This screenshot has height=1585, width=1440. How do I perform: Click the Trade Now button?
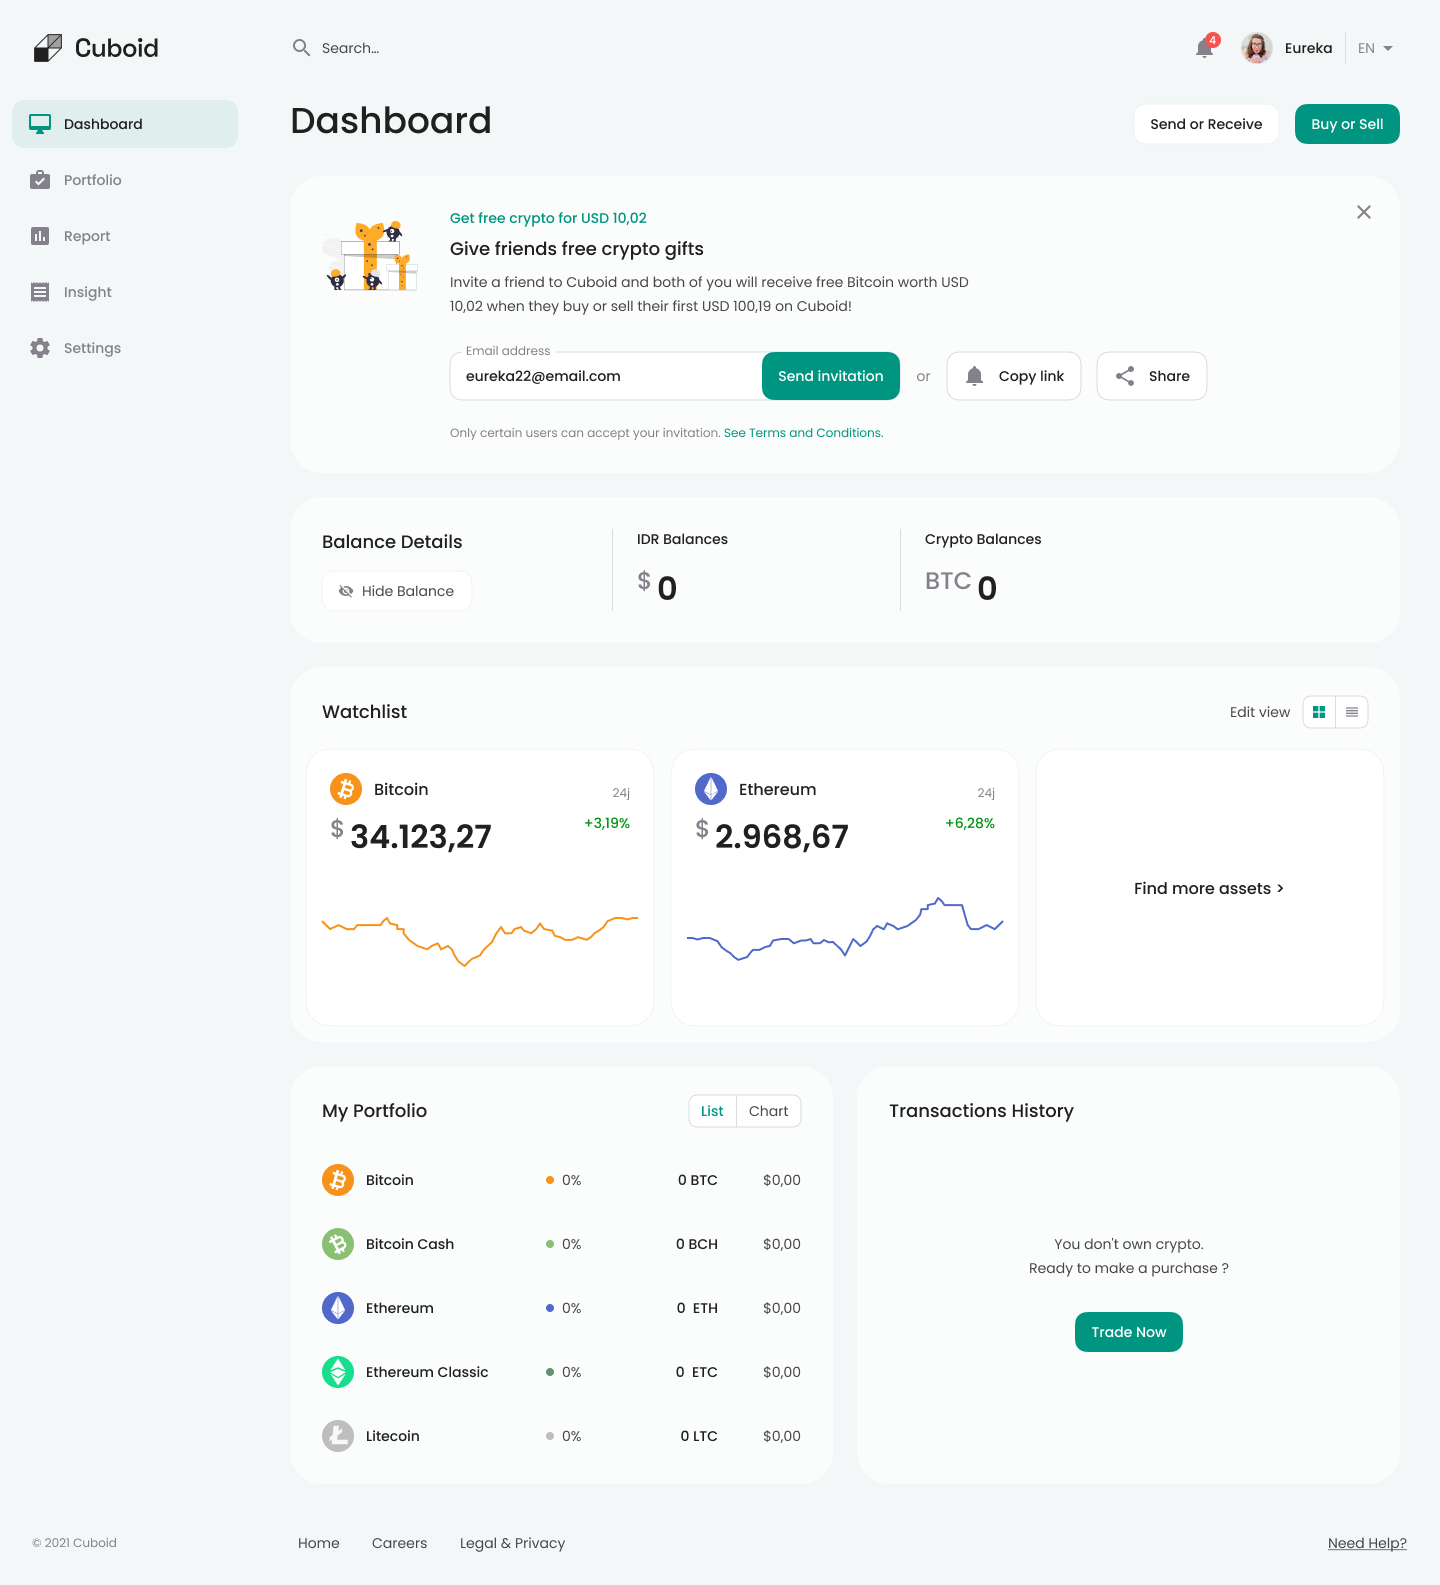1129,1332
